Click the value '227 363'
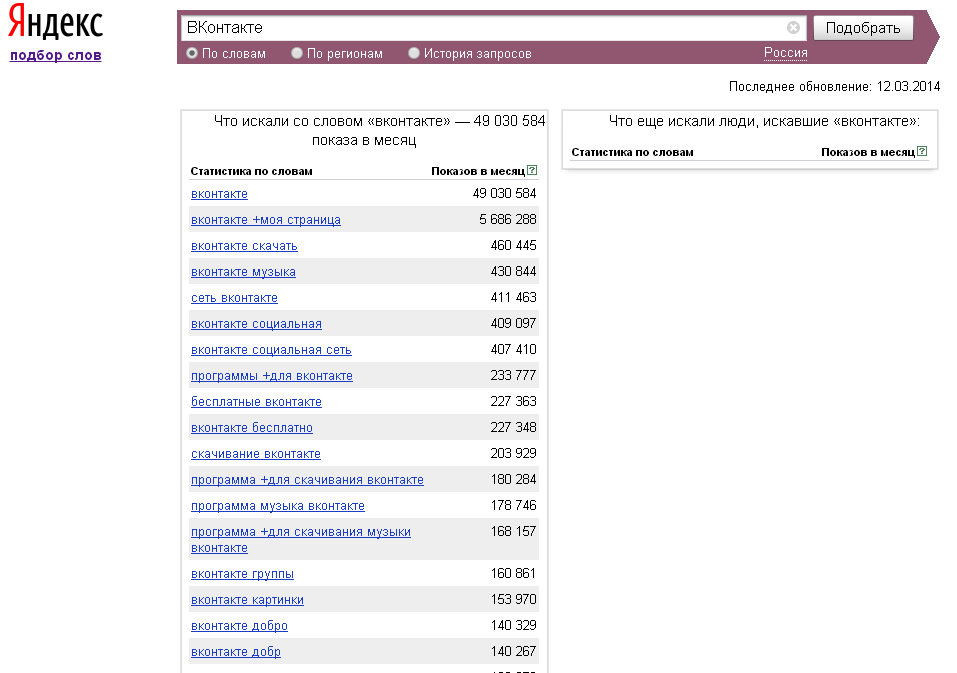This screenshot has width=957, height=673. point(513,401)
